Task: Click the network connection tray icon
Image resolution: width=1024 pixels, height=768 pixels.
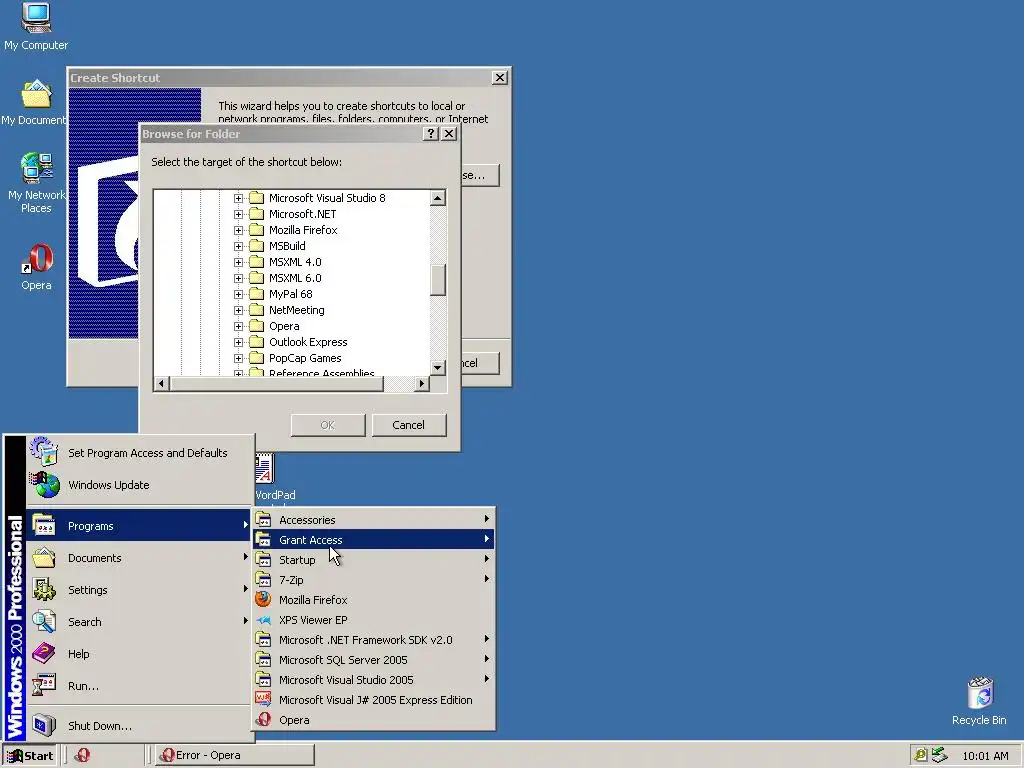Action: click(x=939, y=755)
